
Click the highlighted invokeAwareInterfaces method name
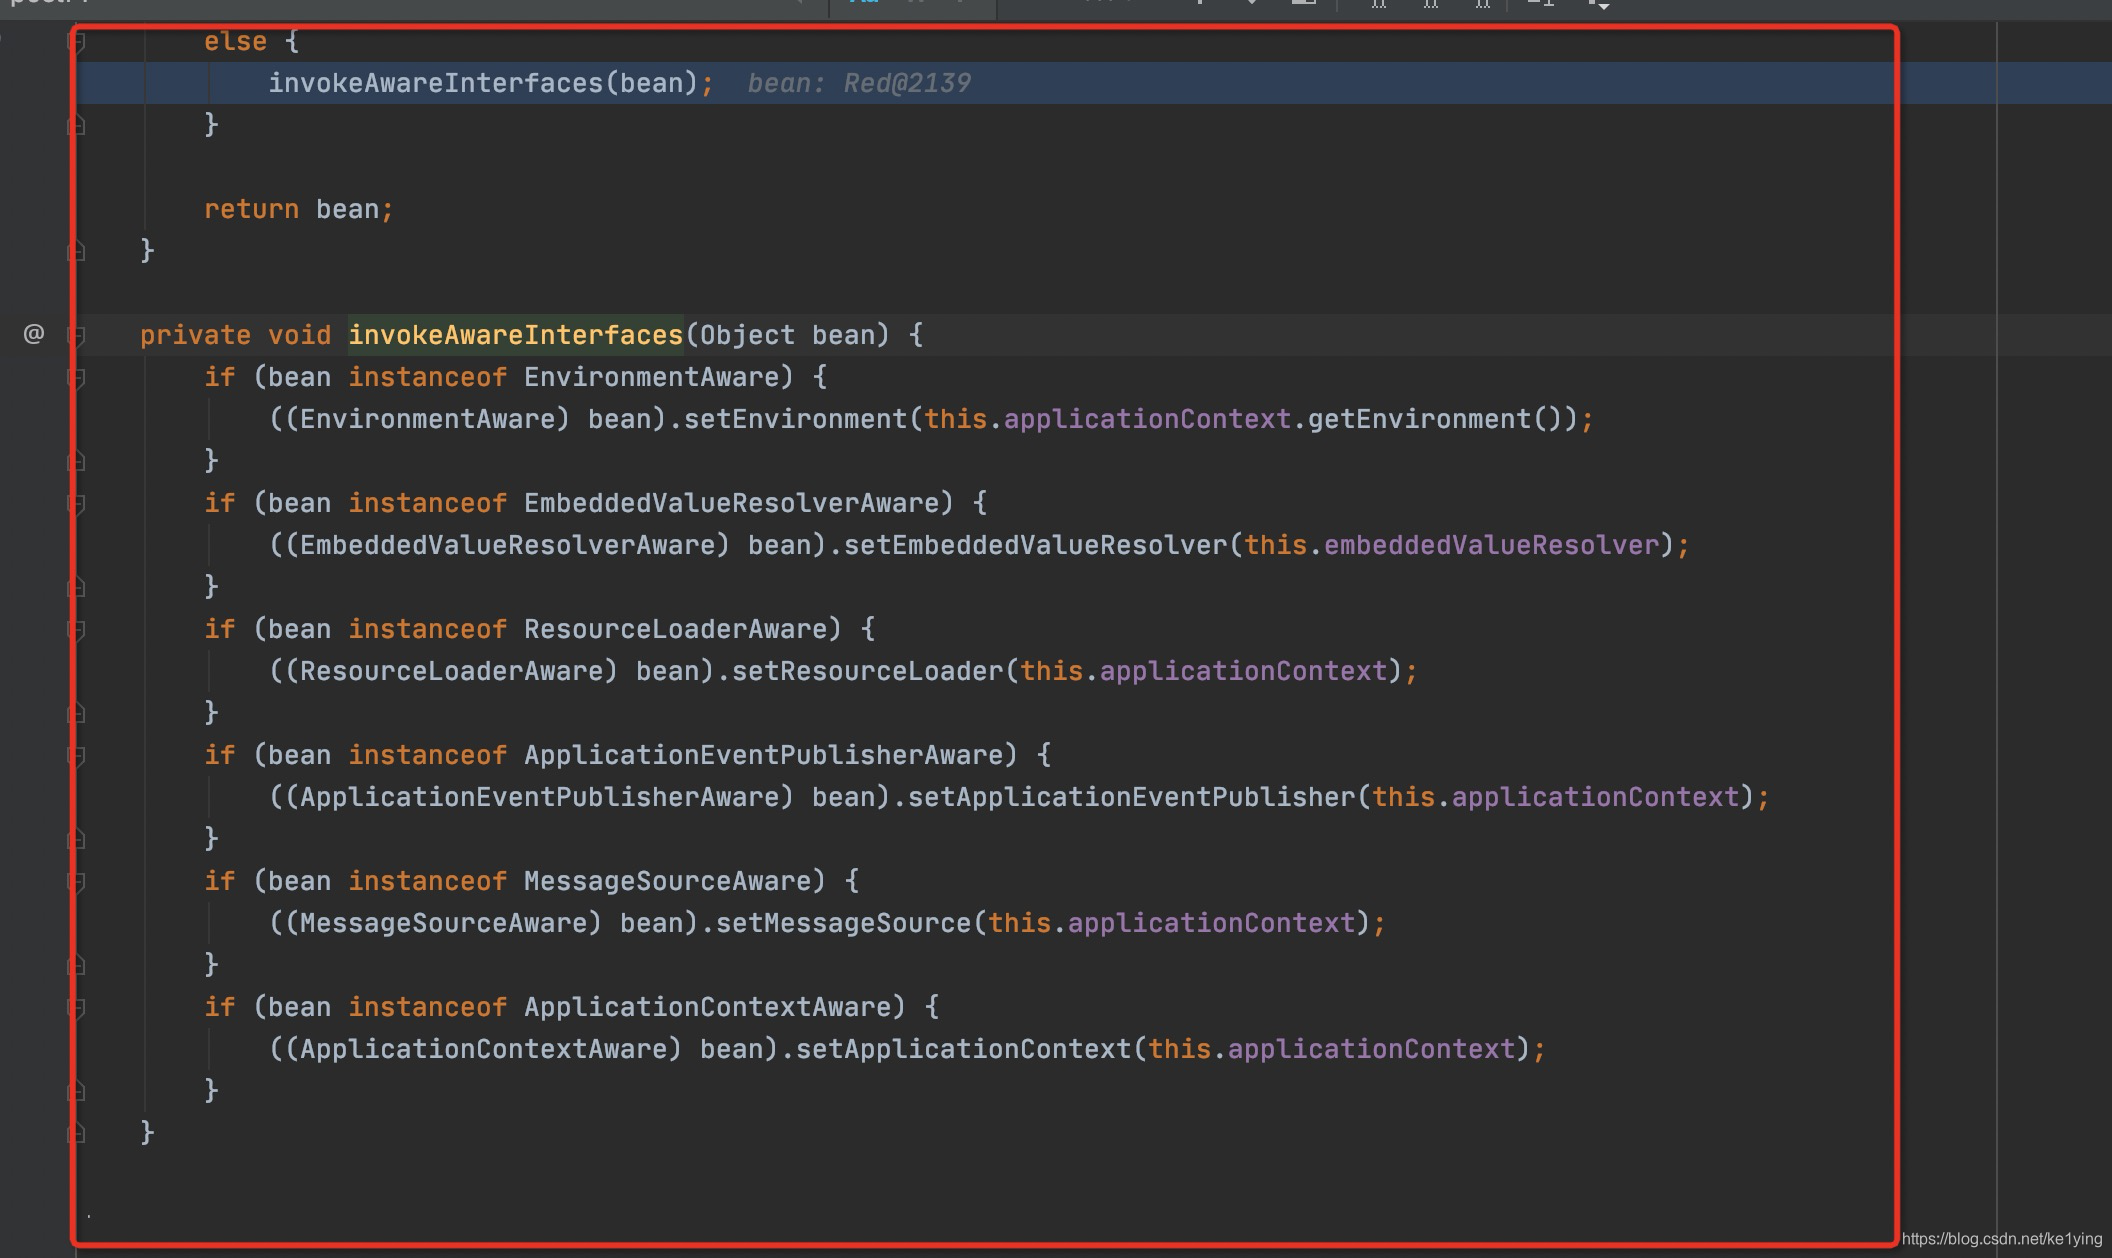(515, 335)
